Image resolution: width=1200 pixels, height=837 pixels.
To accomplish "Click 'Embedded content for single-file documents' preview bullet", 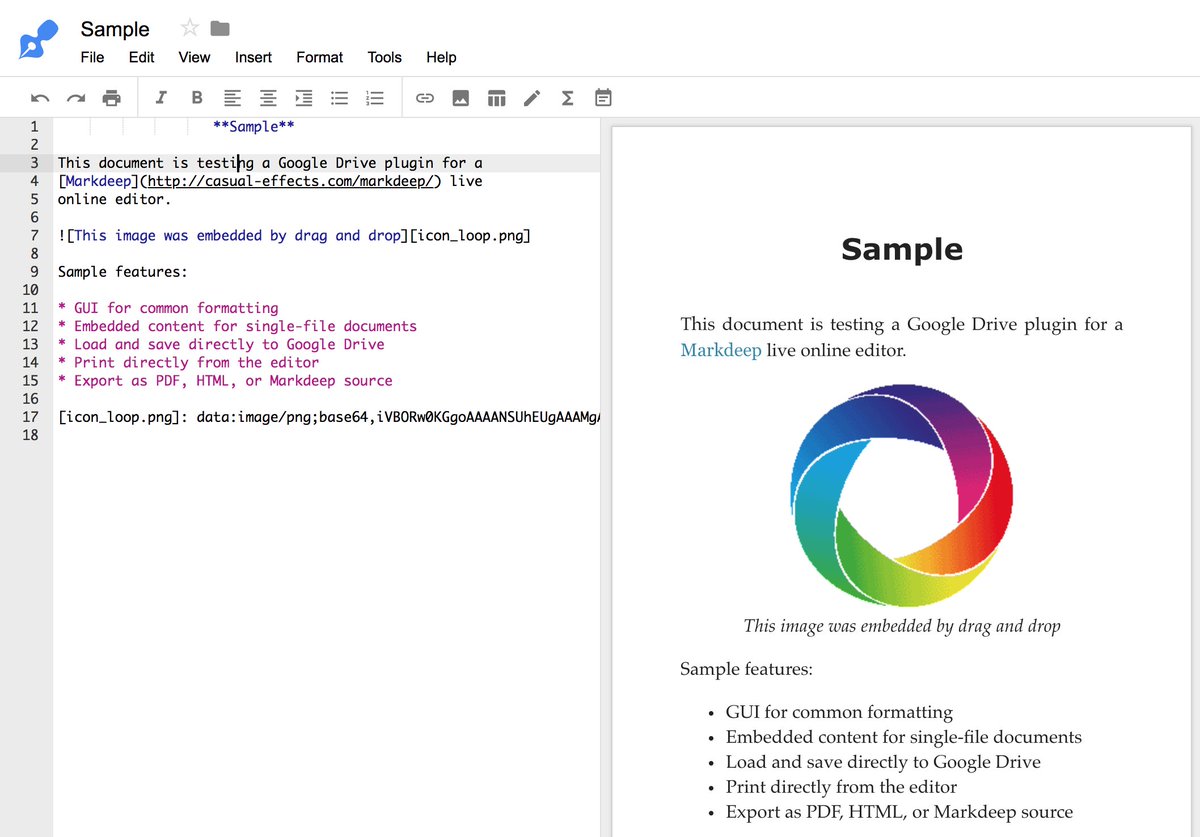I will (x=904, y=737).
